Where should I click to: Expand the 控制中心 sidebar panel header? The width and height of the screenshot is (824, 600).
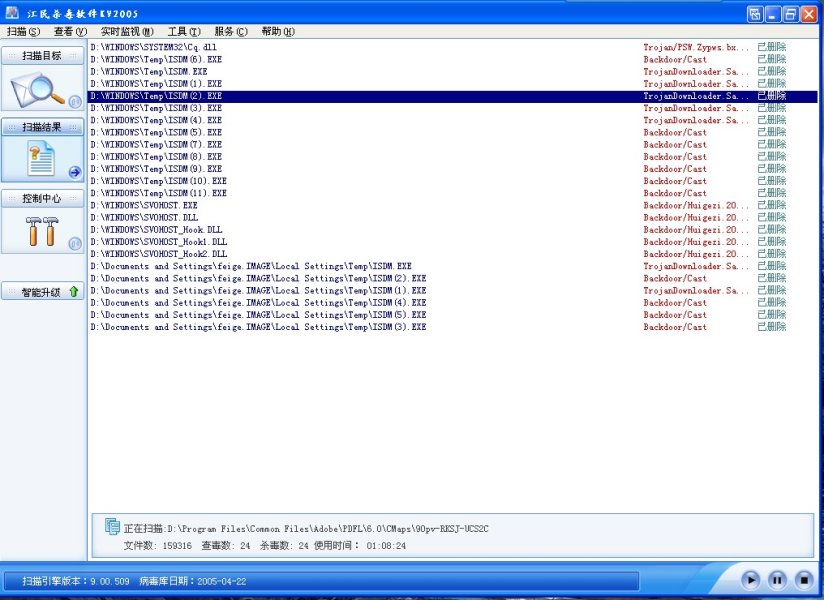click(x=42, y=198)
